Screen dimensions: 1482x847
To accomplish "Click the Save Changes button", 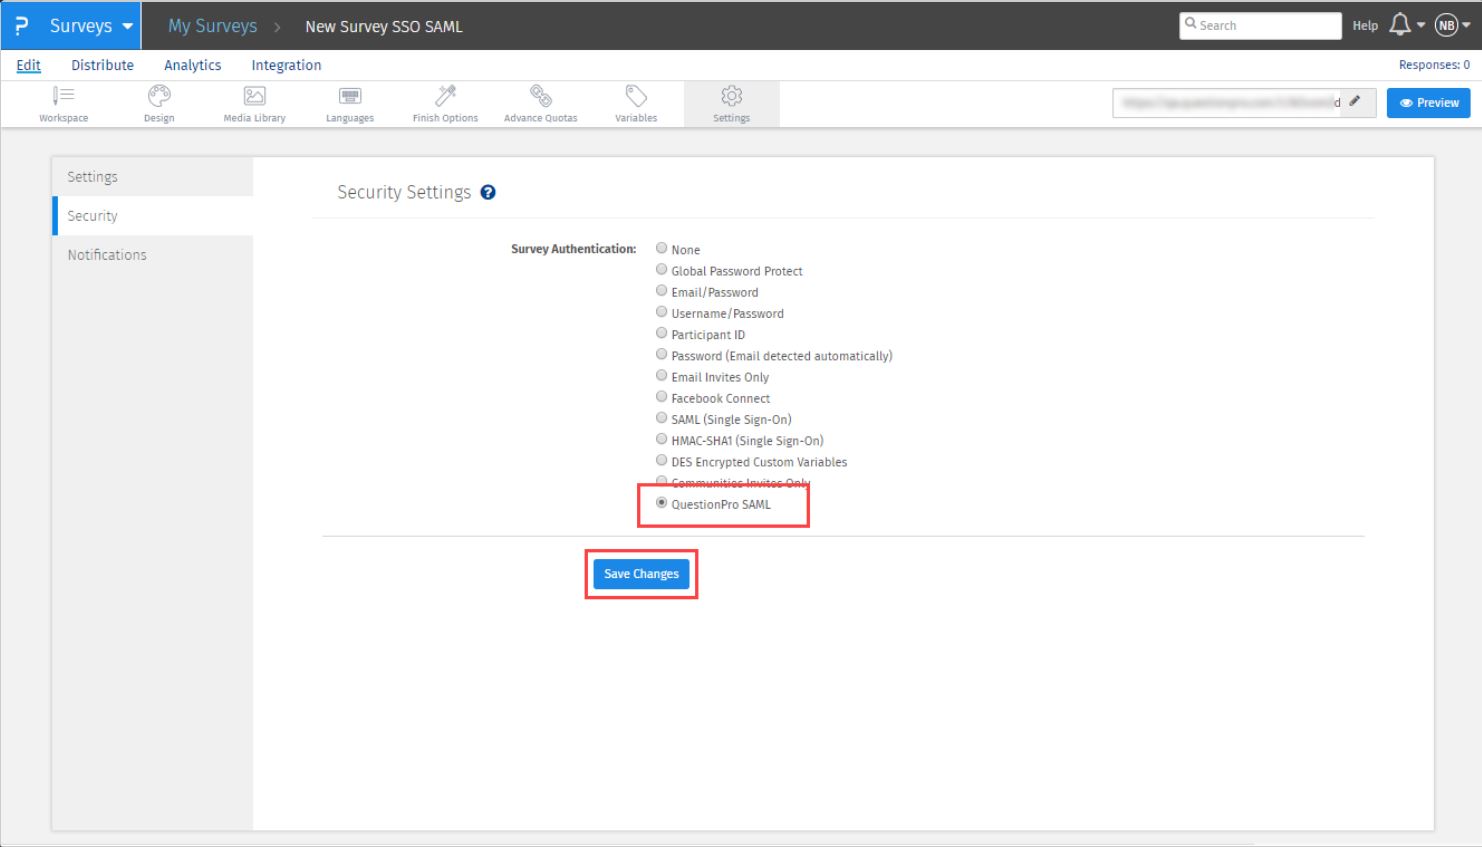I will pos(641,574).
